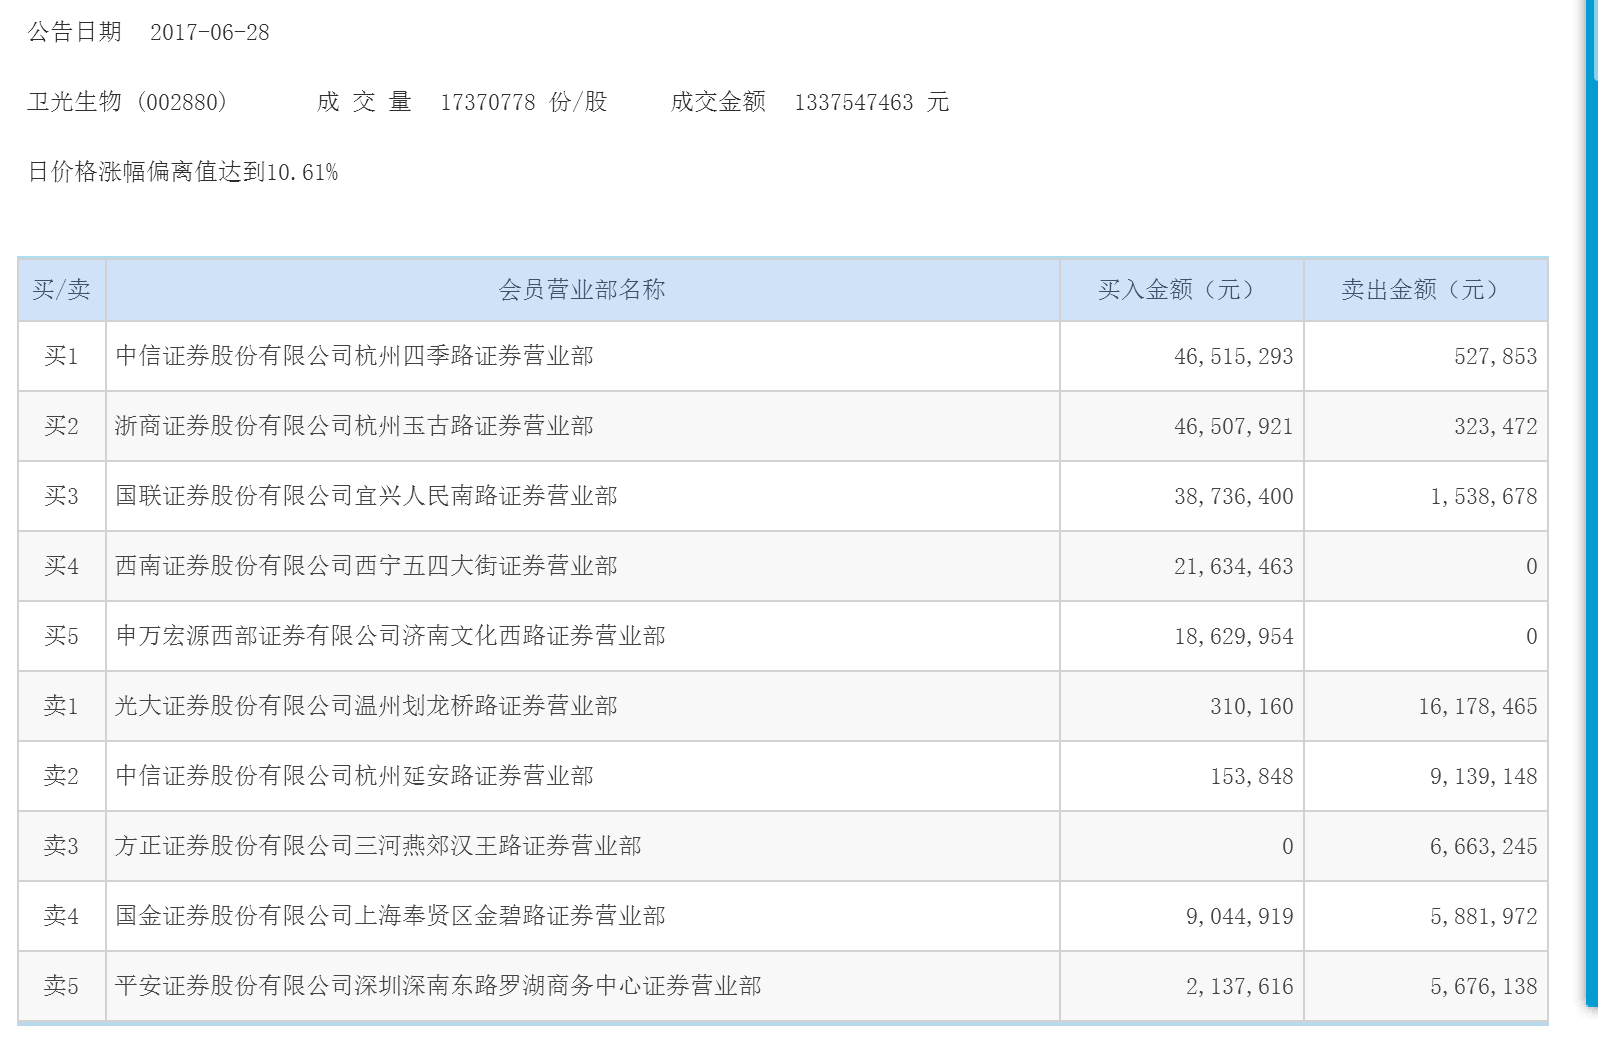Screen dimensions: 1598x1040
Task: Click buy amount 9,044,919
Action: (x=1240, y=917)
